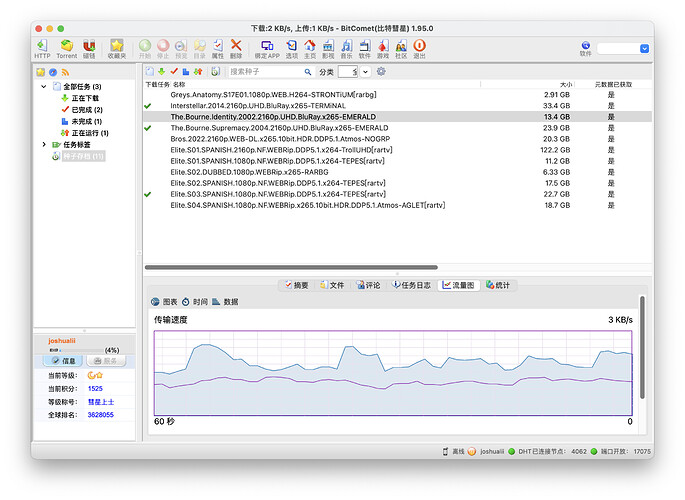Click the red checkmark filter icon
This screenshot has width=685, height=500.
pyautogui.click(x=174, y=71)
